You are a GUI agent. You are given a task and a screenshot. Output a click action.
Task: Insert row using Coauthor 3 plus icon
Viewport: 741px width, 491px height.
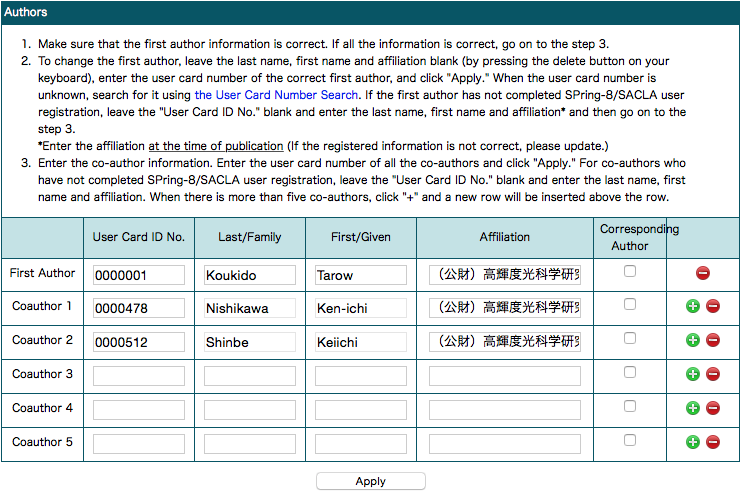pyautogui.click(x=692, y=375)
